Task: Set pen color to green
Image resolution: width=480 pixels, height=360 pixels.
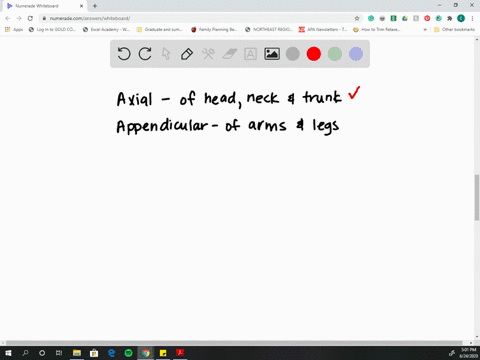Action: click(x=335, y=54)
